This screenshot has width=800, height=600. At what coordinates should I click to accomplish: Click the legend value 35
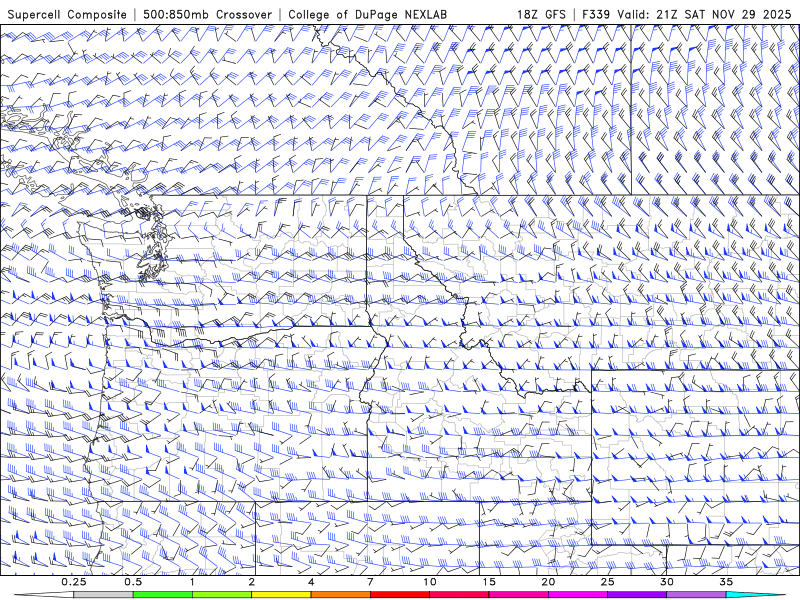(726, 582)
